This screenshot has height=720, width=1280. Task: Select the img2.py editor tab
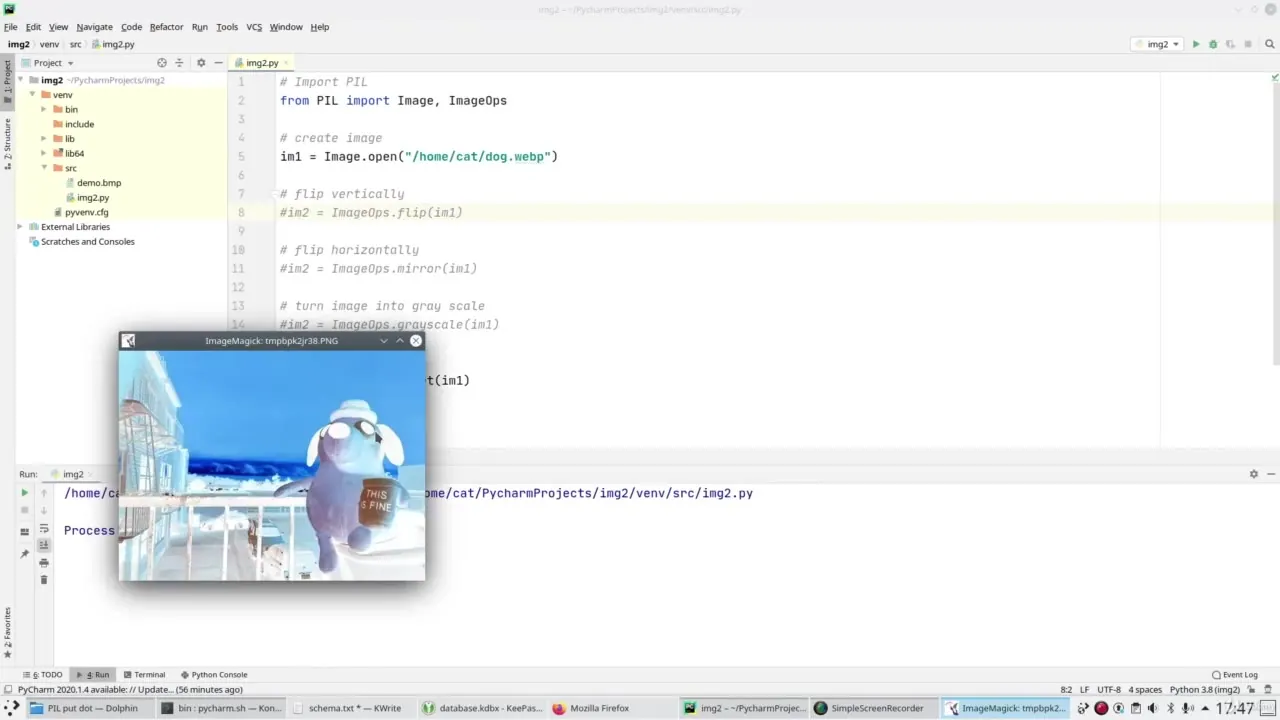[x=262, y=63]
